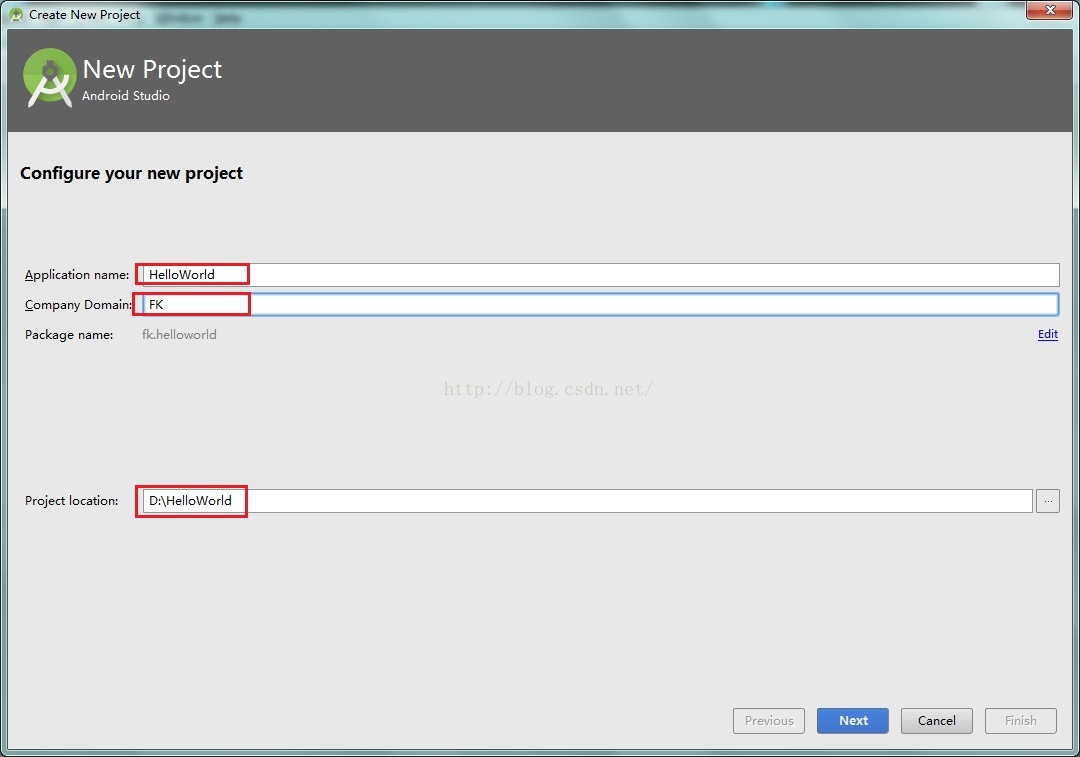Click the Android Studio logo in header

click(49, 78)
